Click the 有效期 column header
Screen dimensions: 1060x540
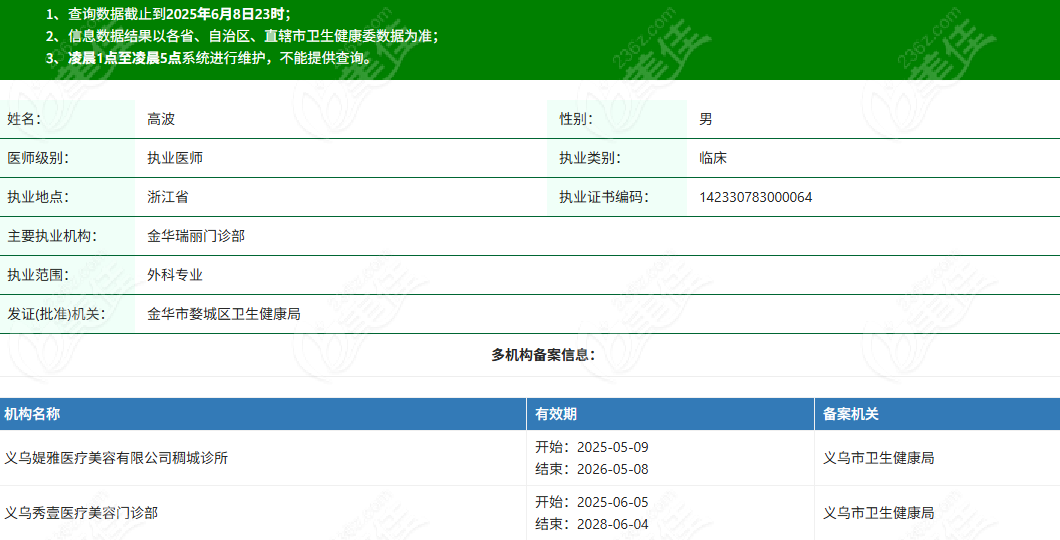tap(556, 414)
